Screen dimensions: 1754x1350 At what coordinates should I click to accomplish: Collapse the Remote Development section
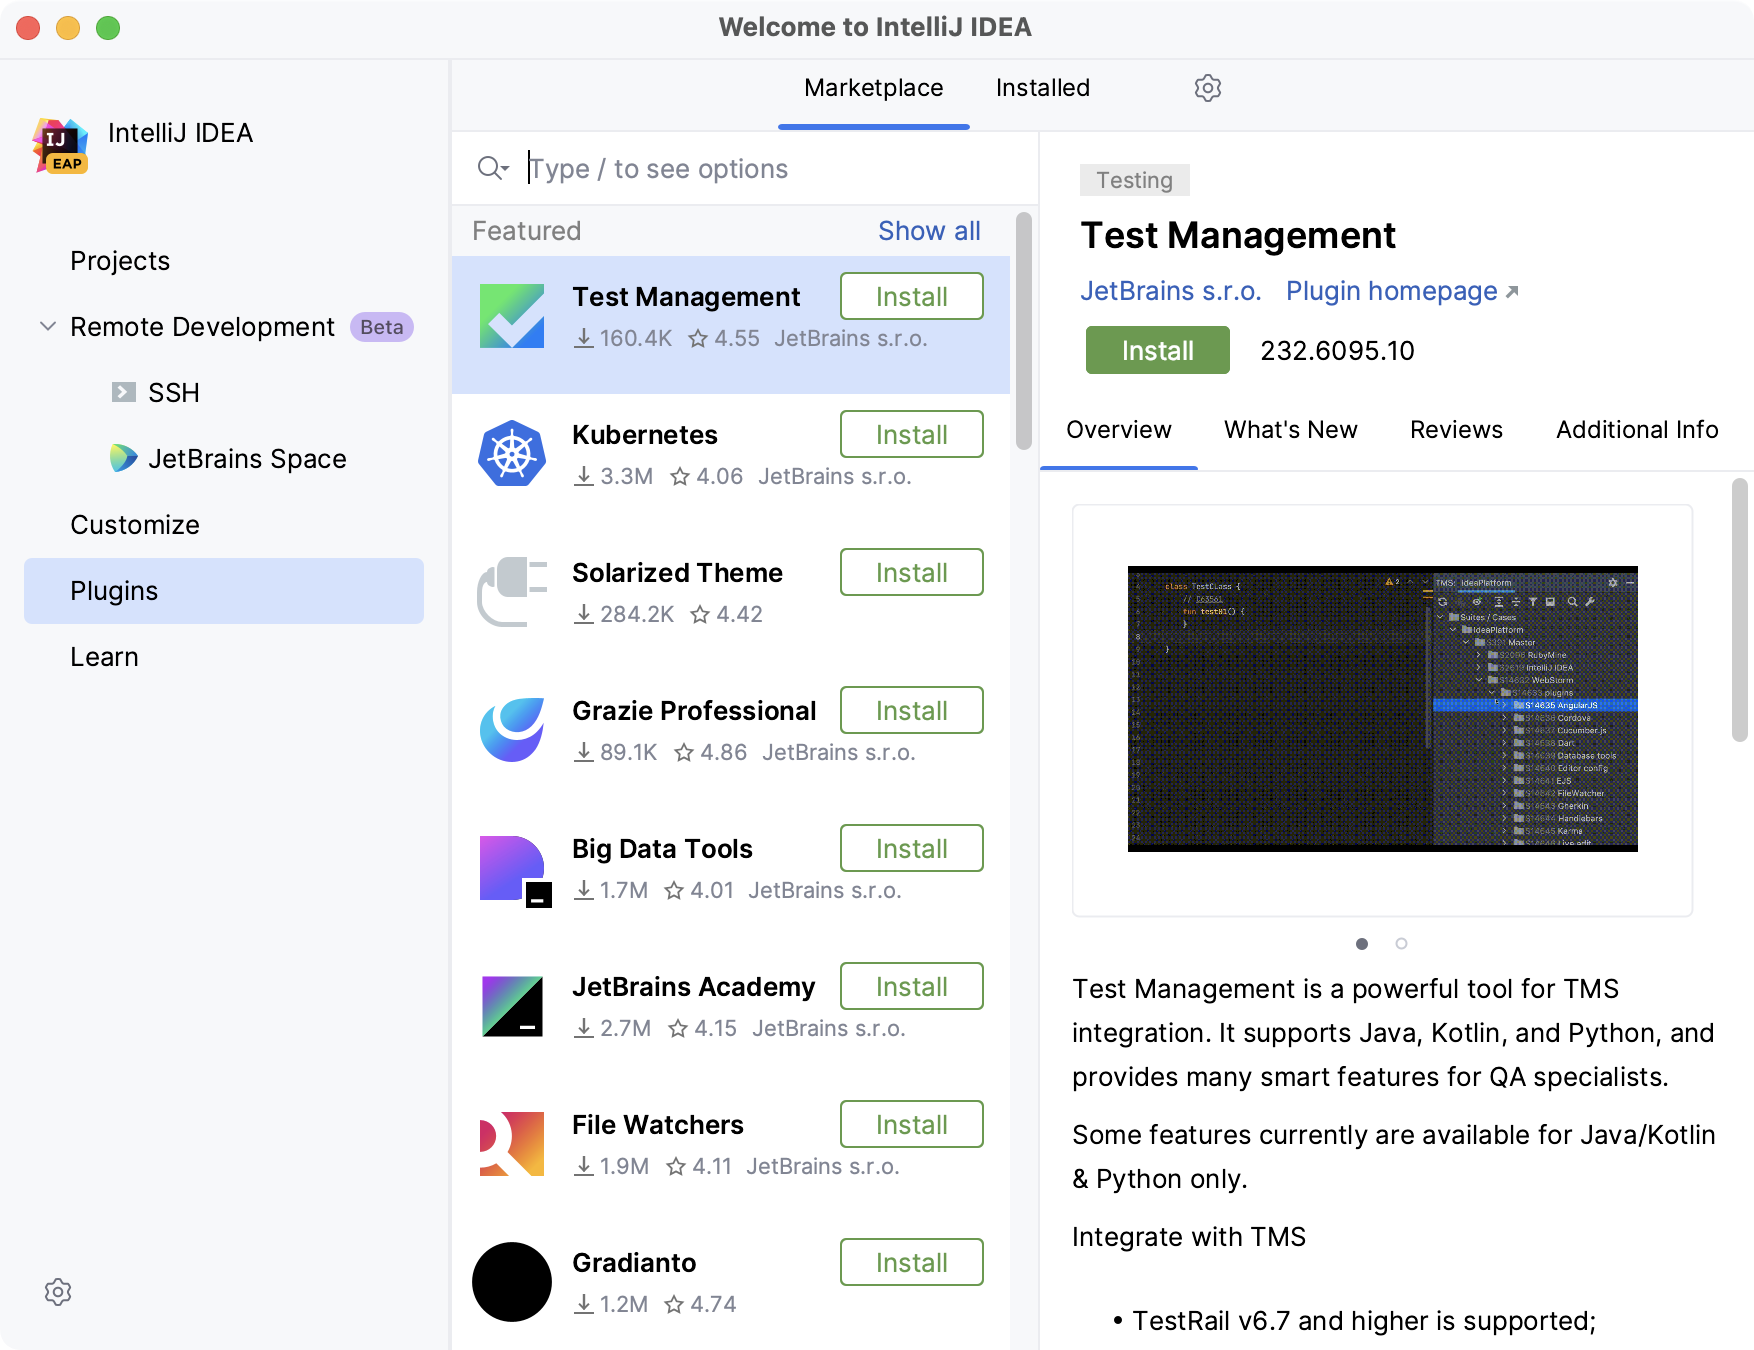pos(47,326)
